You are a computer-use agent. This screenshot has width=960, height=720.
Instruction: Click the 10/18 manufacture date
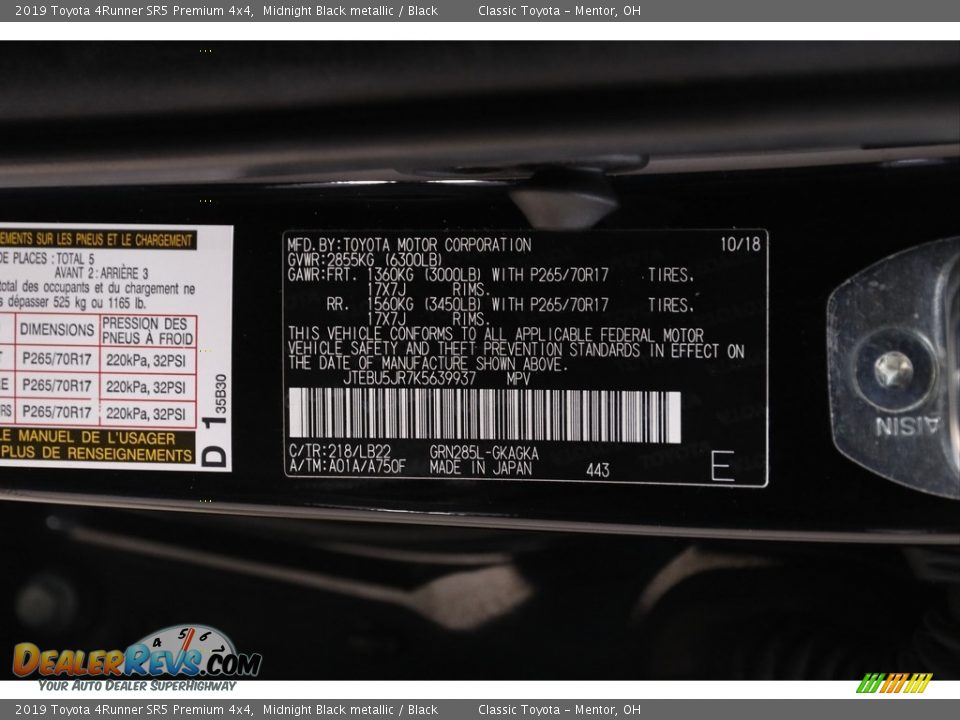(739, 243)
